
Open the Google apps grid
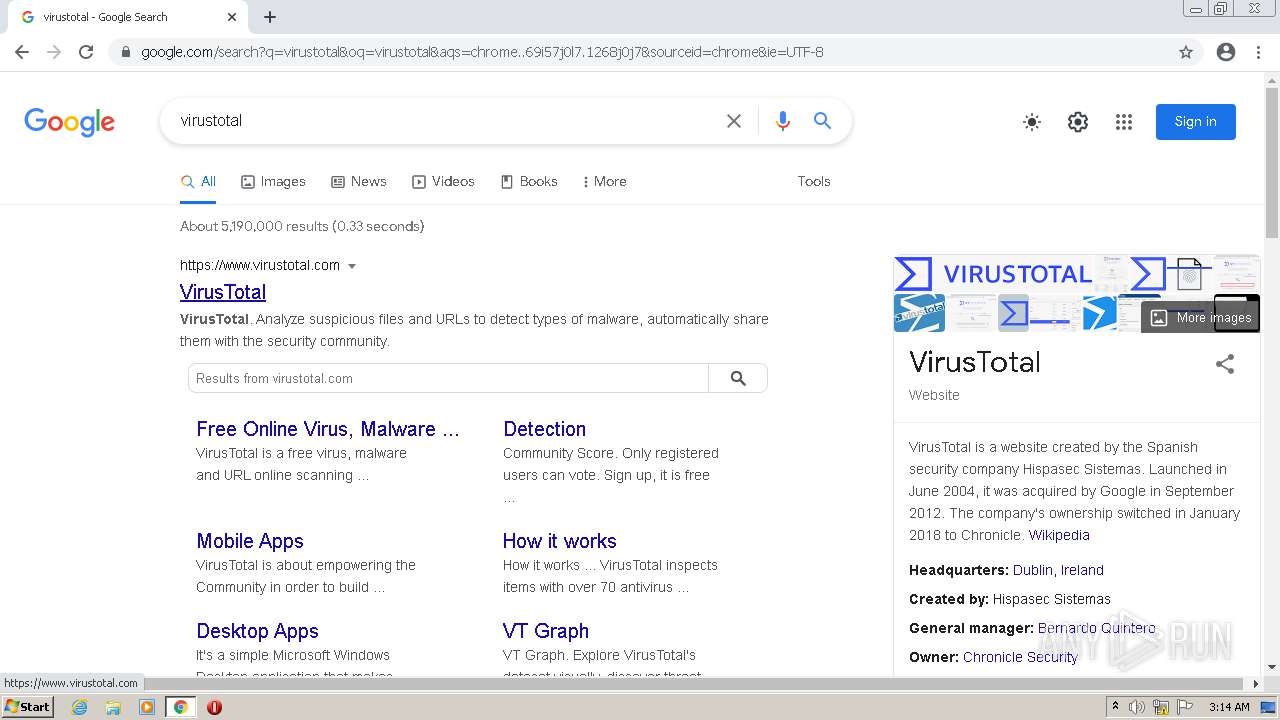(1124, 122)
